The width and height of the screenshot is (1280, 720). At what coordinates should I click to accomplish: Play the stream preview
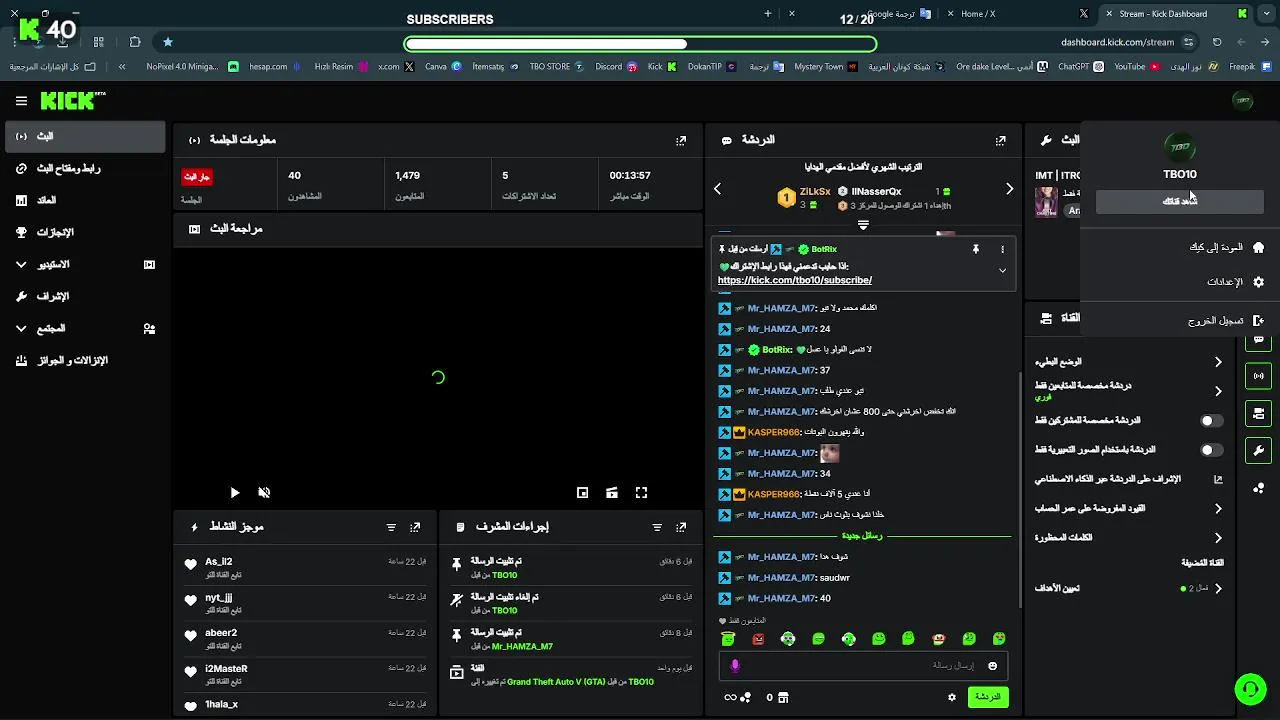point(234,492)
